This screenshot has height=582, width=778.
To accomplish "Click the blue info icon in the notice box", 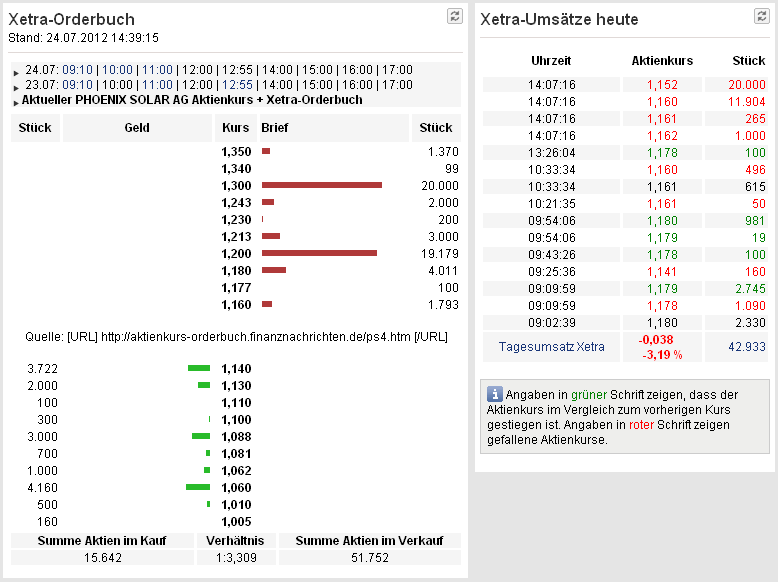I will (x=495, y=394).
